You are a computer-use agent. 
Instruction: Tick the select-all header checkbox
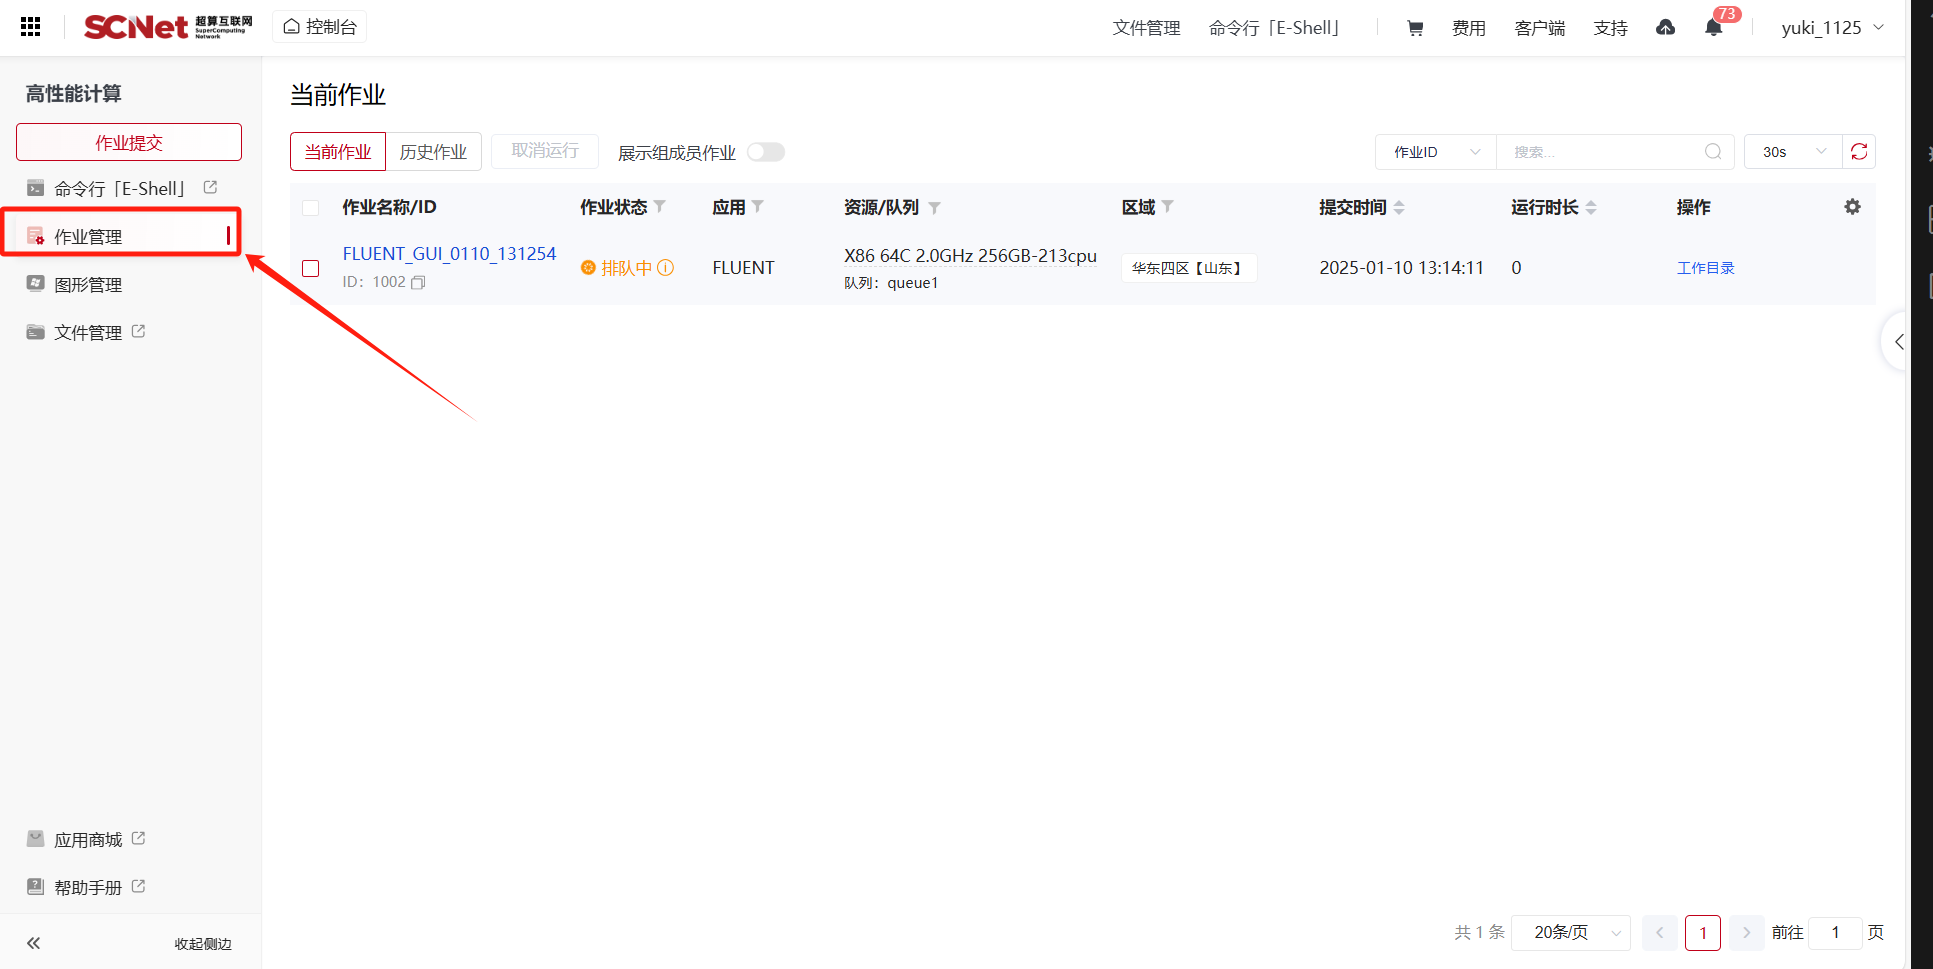(x=311, y=208)
